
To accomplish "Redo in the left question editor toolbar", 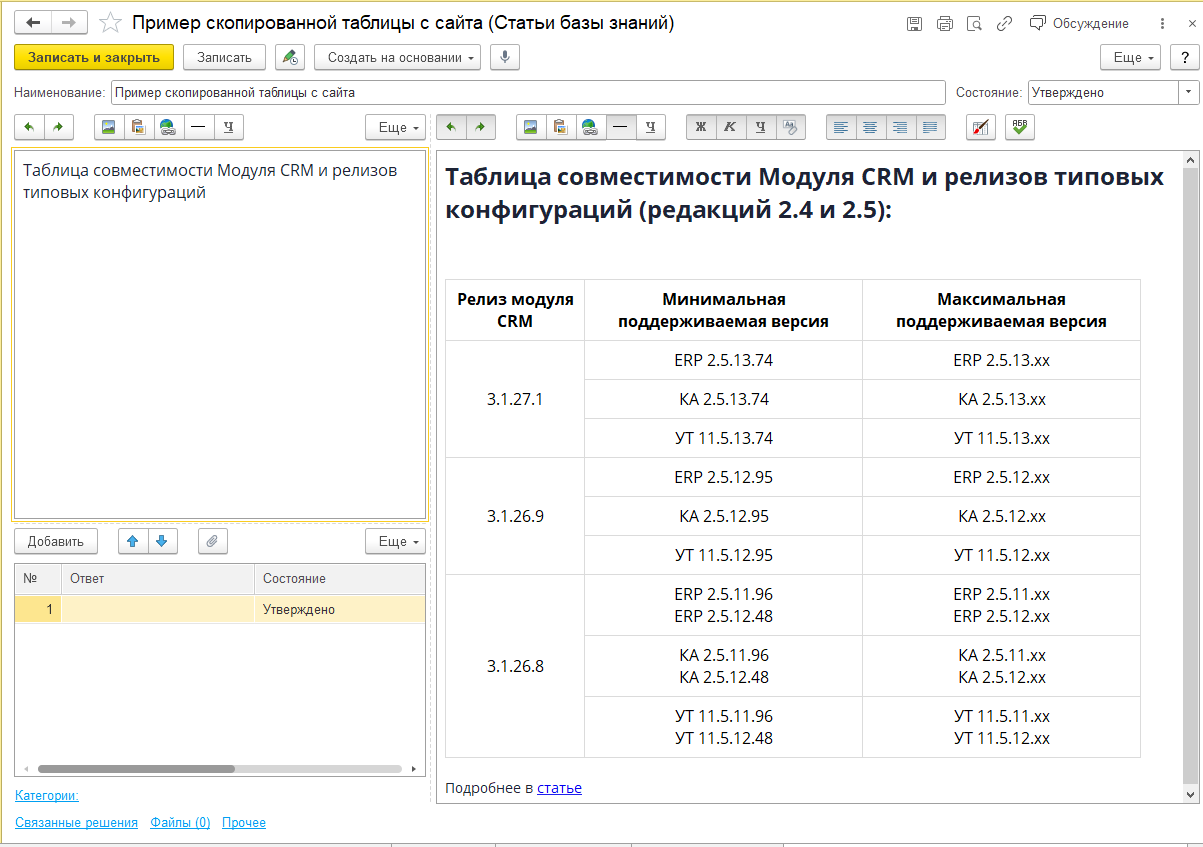I will pos(59,127).
